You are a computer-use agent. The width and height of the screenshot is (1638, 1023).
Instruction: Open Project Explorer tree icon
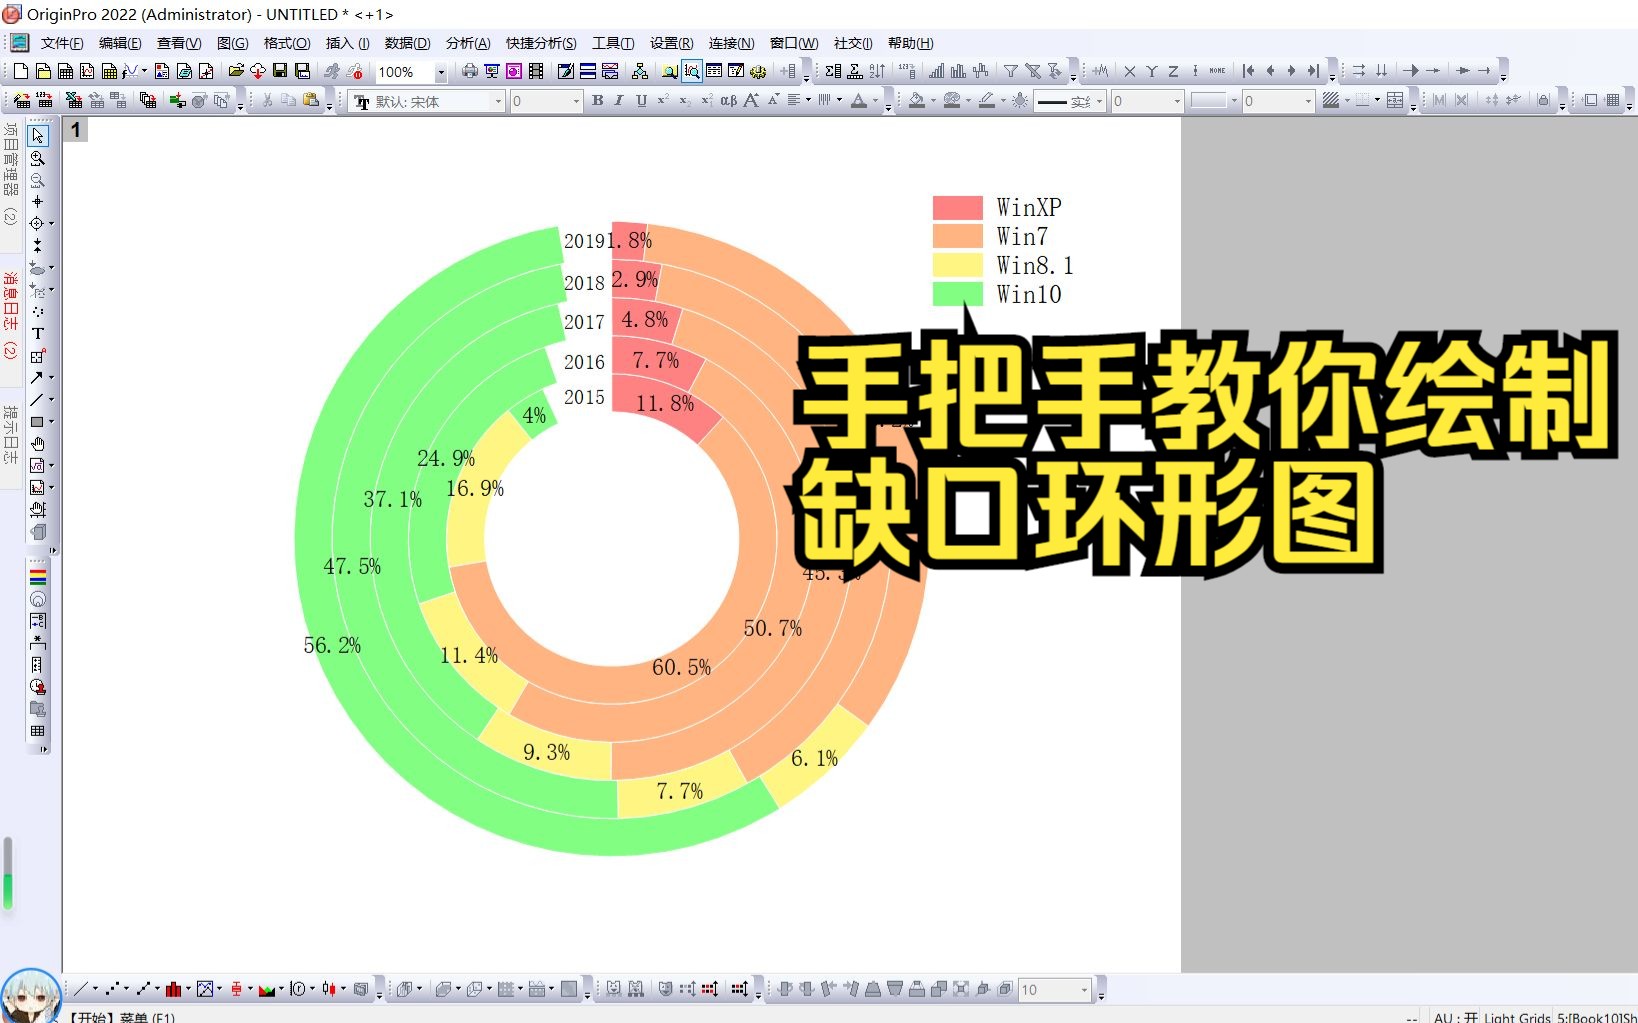pos(640,71)
